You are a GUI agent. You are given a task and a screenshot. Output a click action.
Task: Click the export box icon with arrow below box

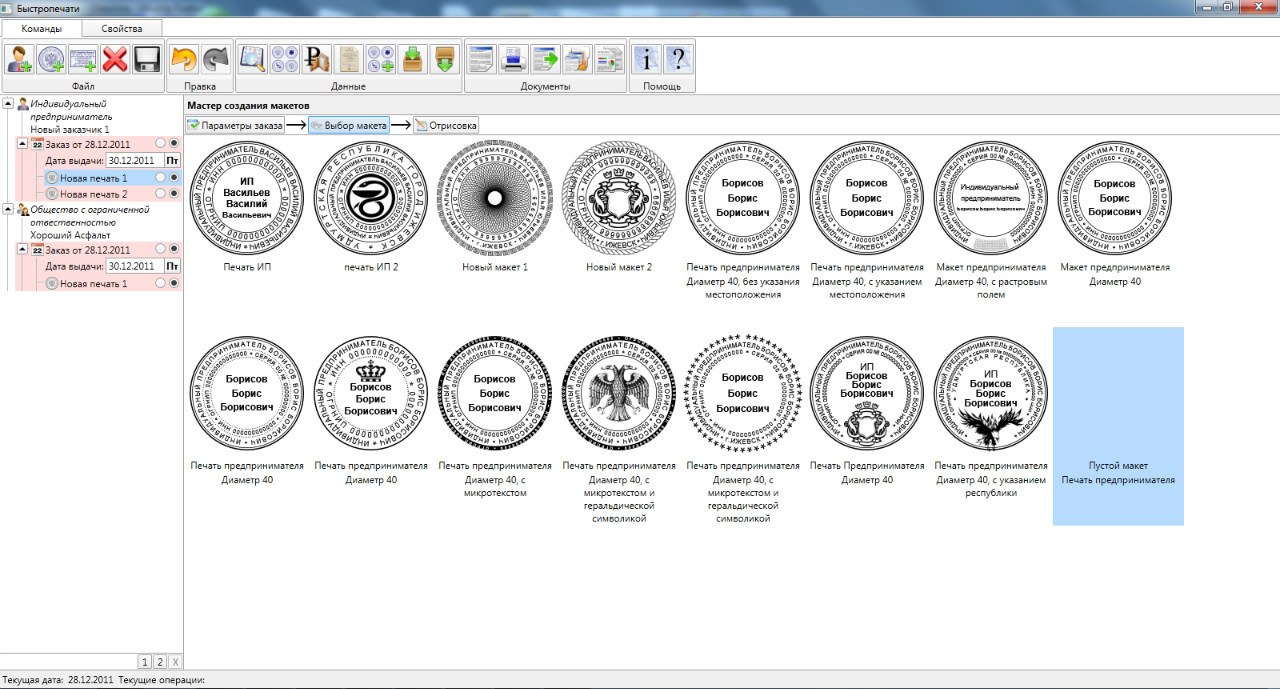click(x=445, y=59)
